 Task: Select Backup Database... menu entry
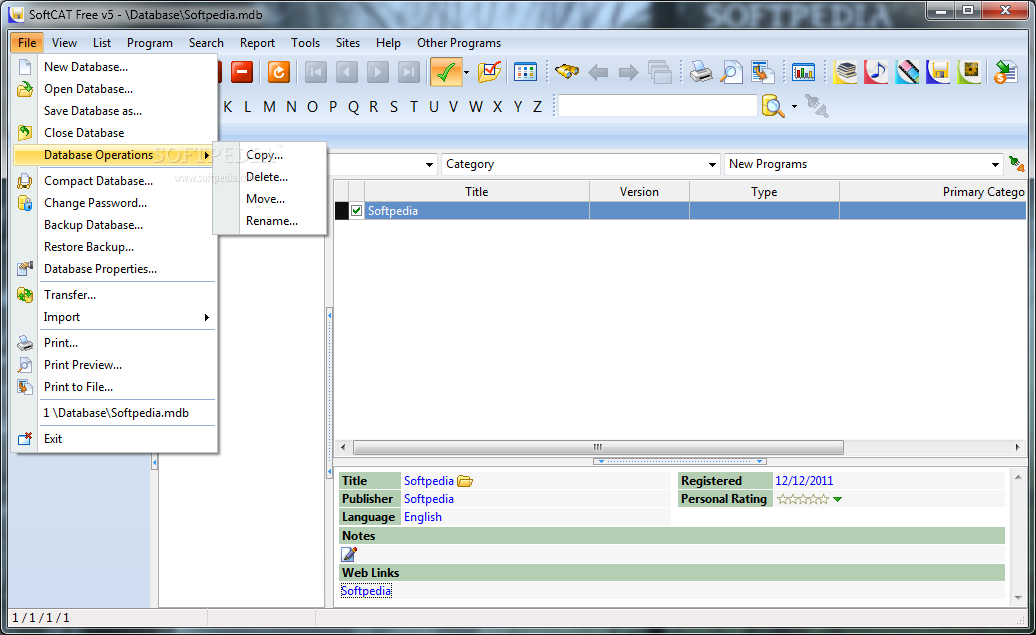pos(115,225)
